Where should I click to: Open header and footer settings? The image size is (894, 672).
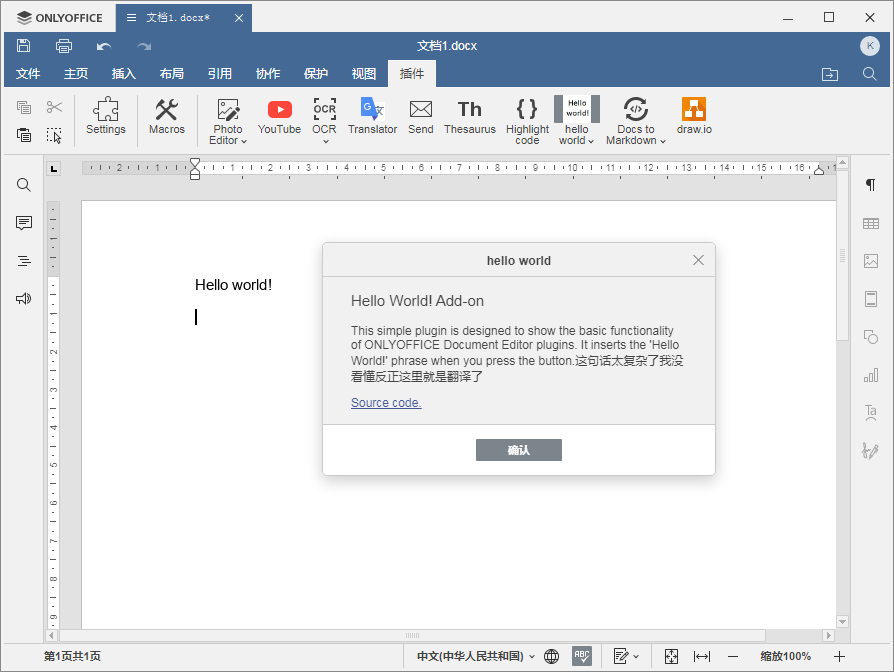pos(871,299)
